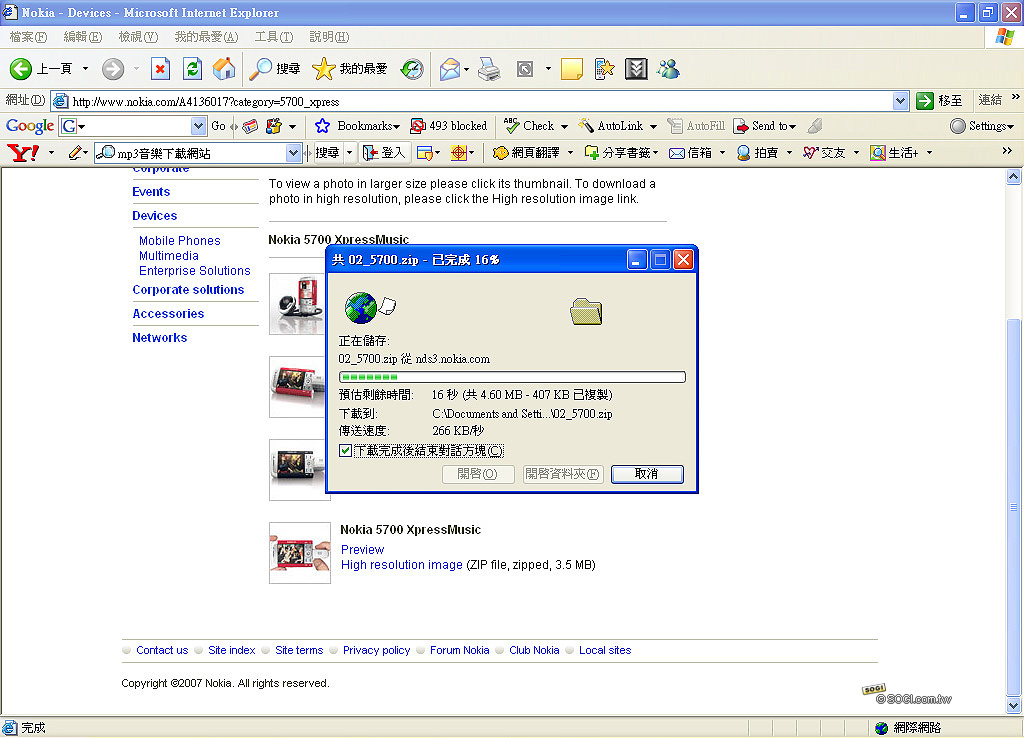This screenshot has width=1024, height=738.
Task: Open the Enterprise Solutions link
Action: coord(195,271)
